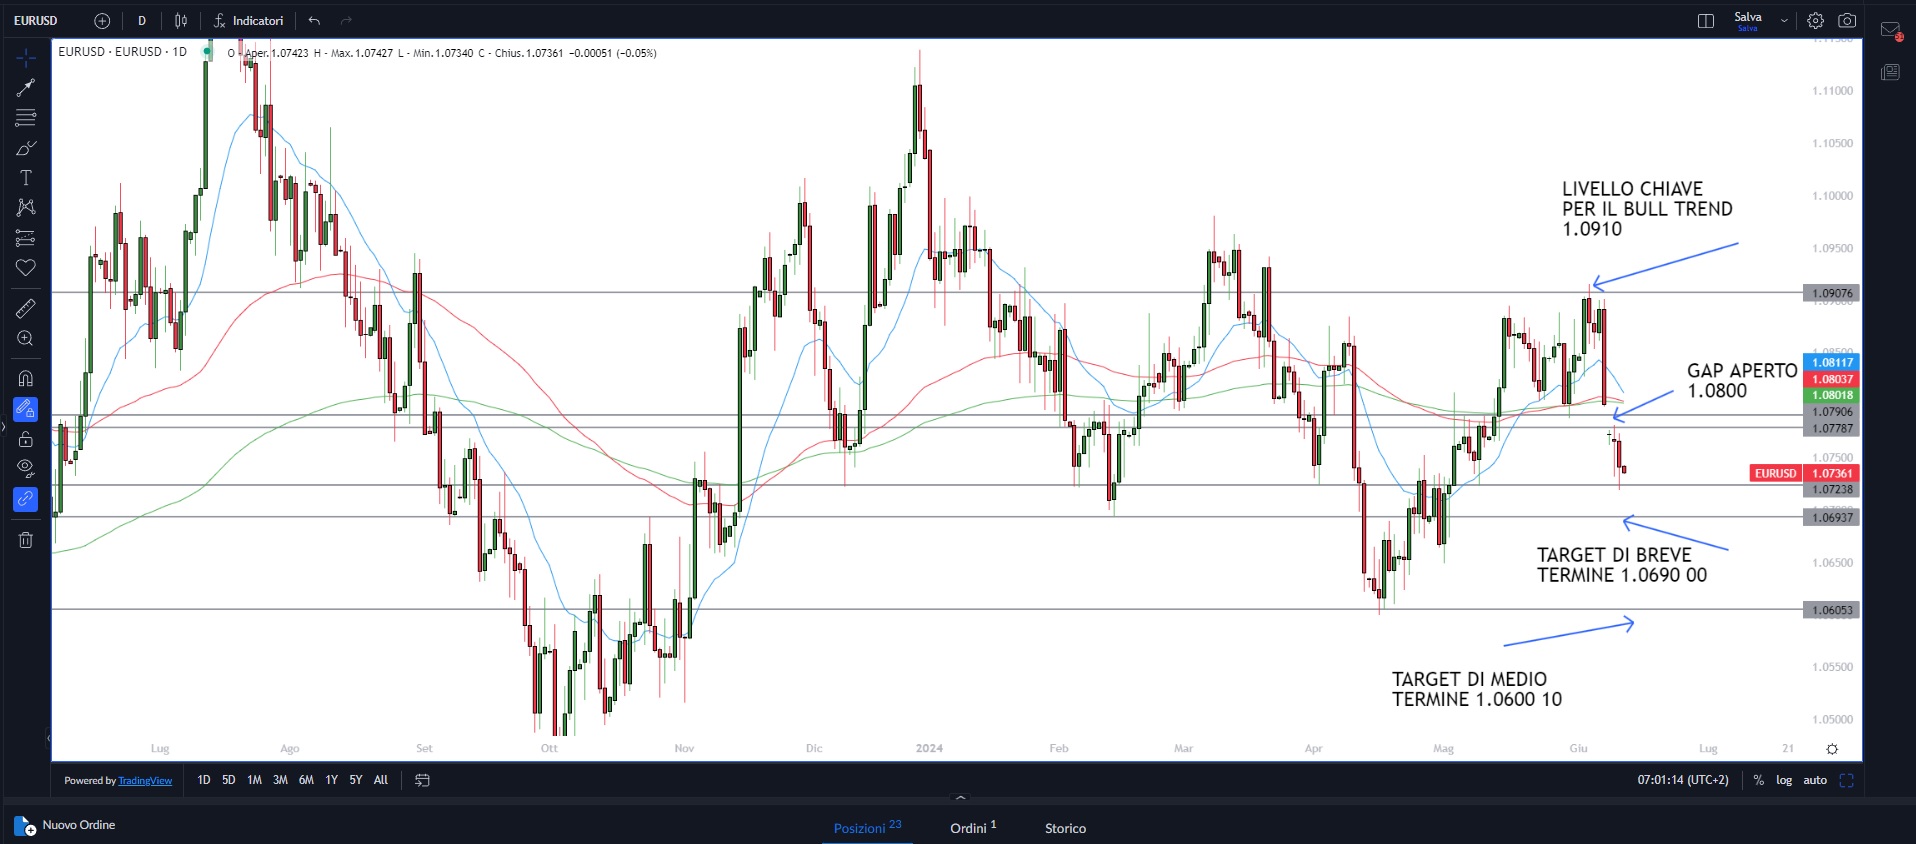Open the messages envelope inbox
1916x844 pixels.
tap(1890, 30)
